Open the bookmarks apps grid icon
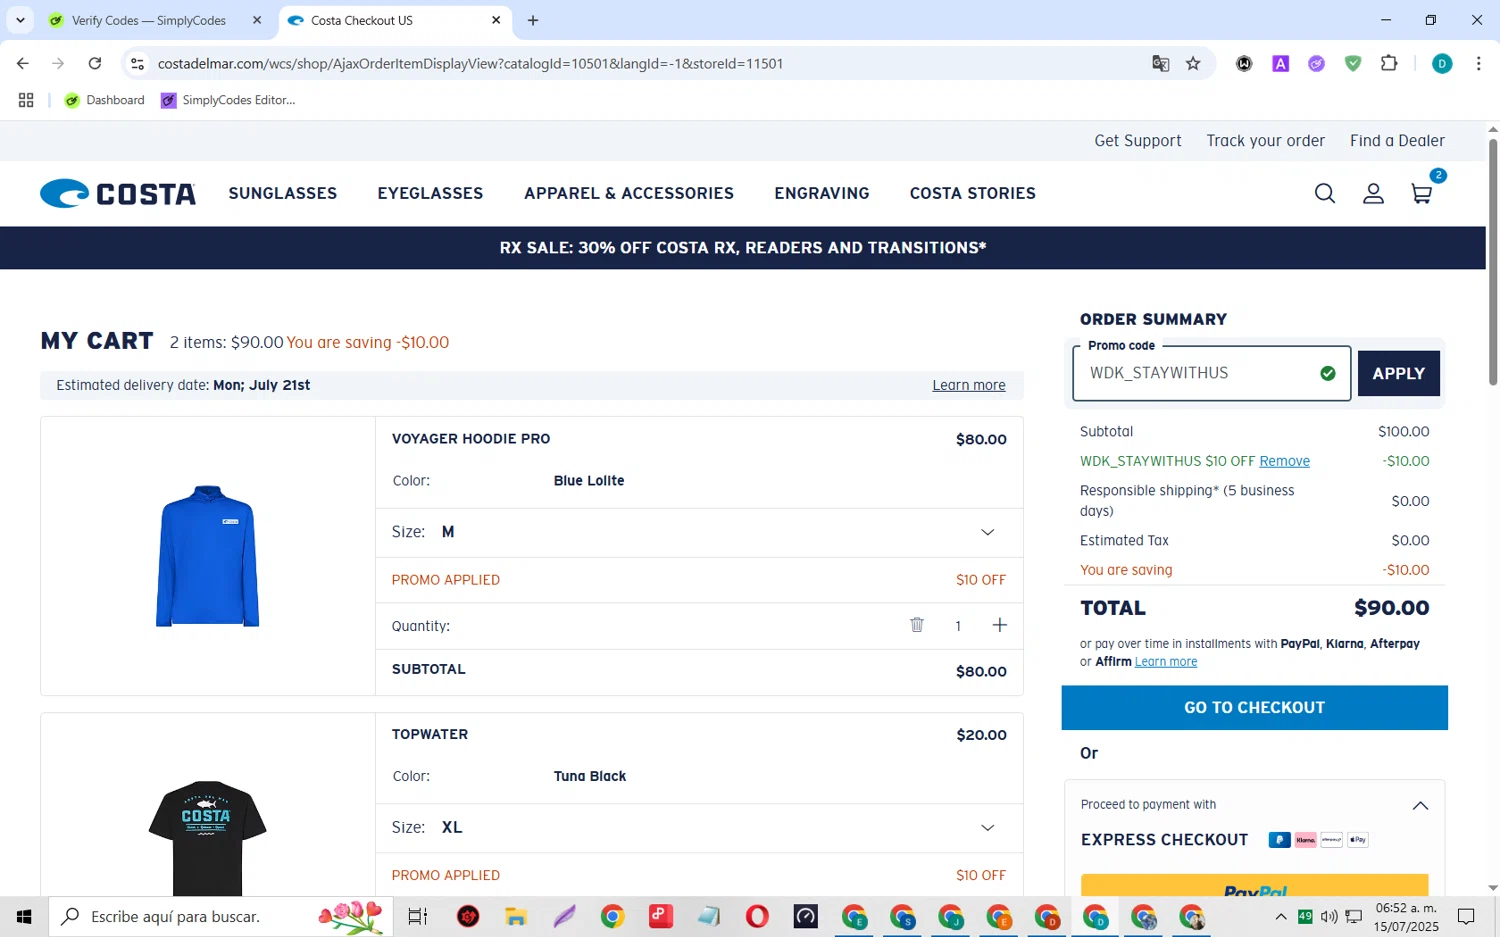1500x937 pixels. click(x=26, y=100)
